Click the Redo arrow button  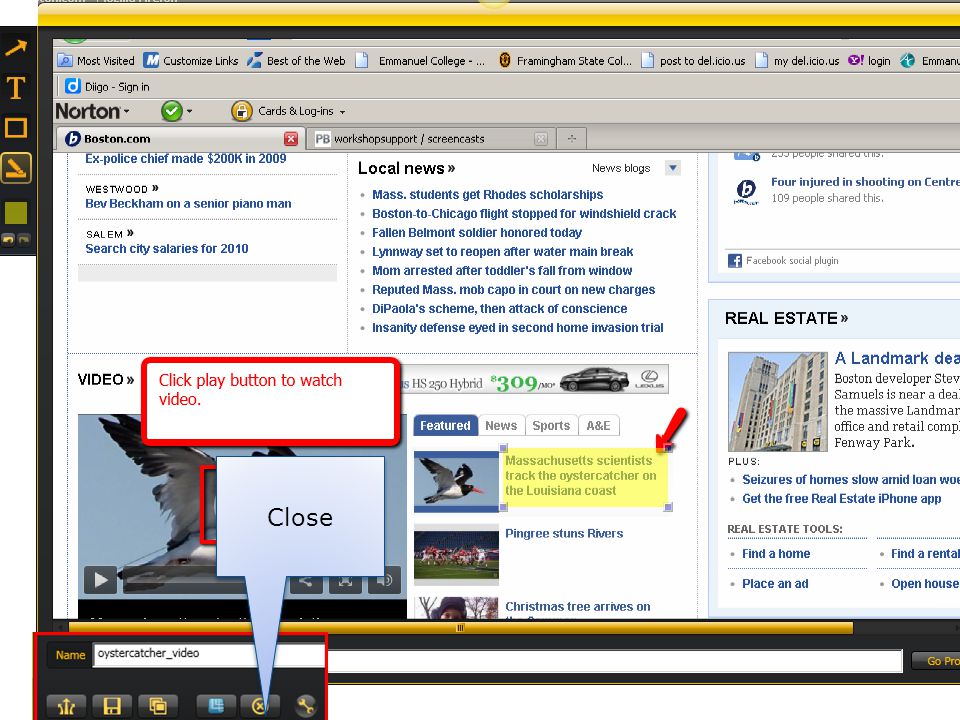[x=23, y=239]
